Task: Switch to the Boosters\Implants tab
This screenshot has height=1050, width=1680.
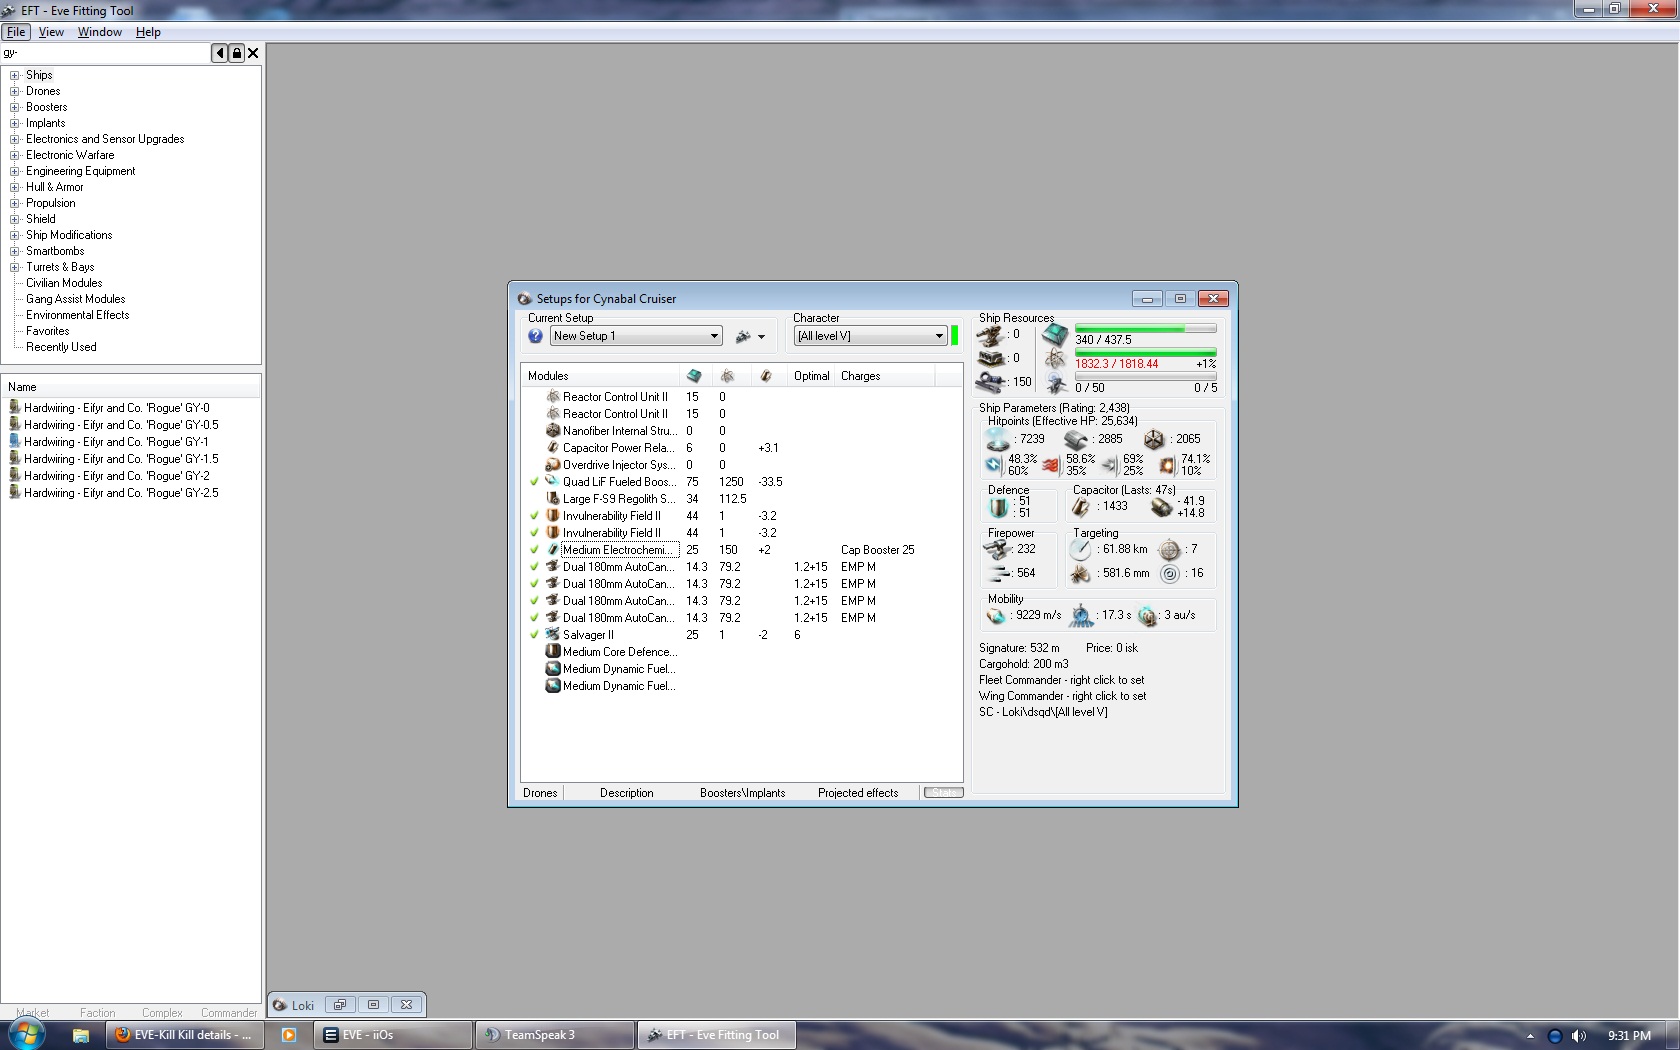Action: [x=742, y=793]
